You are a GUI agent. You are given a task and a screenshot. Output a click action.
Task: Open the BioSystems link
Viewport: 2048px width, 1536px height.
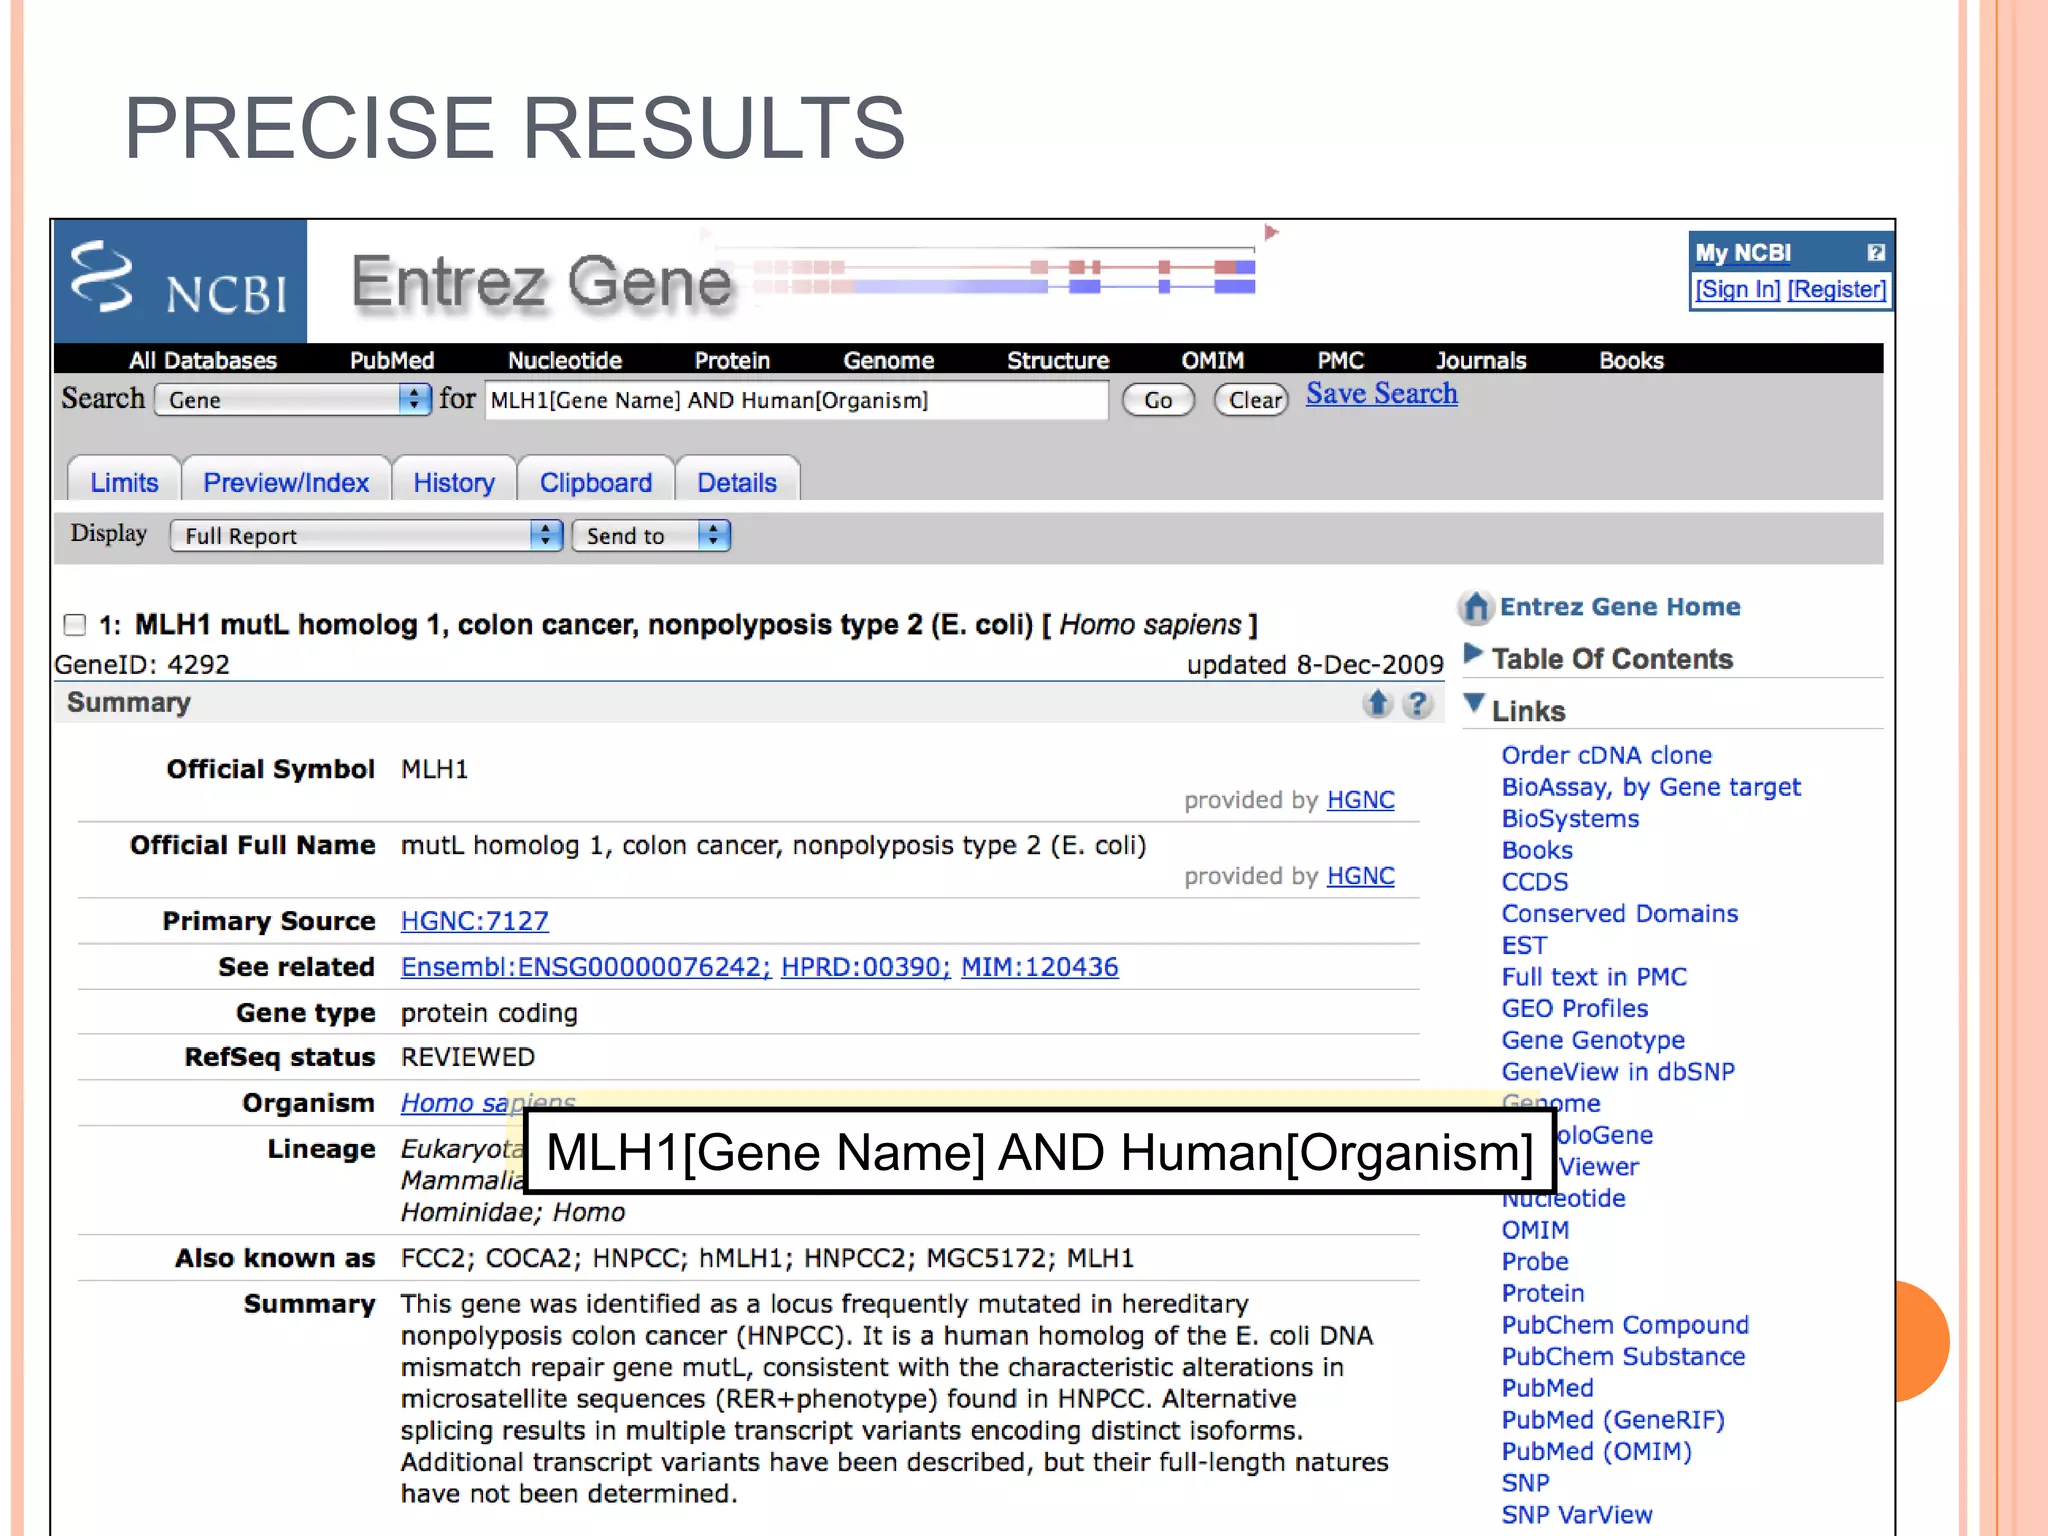point(1571,819)
